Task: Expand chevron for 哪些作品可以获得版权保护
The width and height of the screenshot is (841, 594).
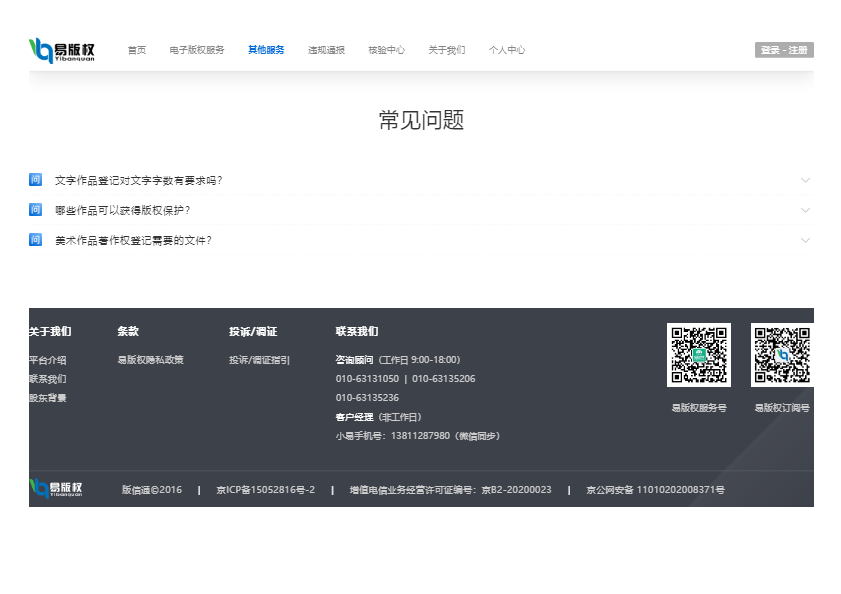Action: (805, 210)
